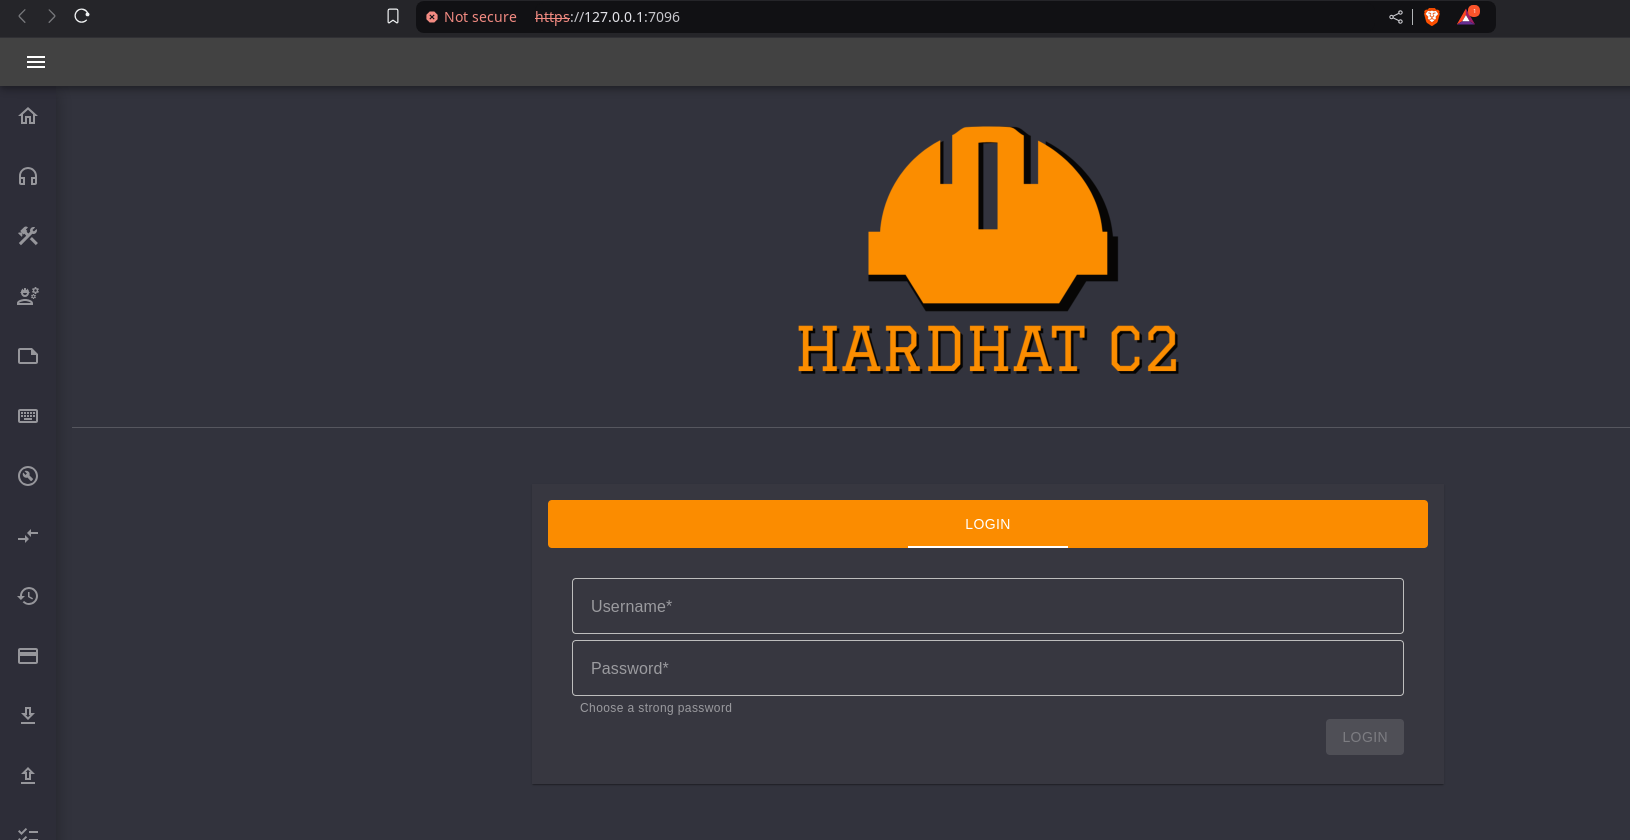
Task: Click the browser back arrow
Action: (x=22, y=16)
